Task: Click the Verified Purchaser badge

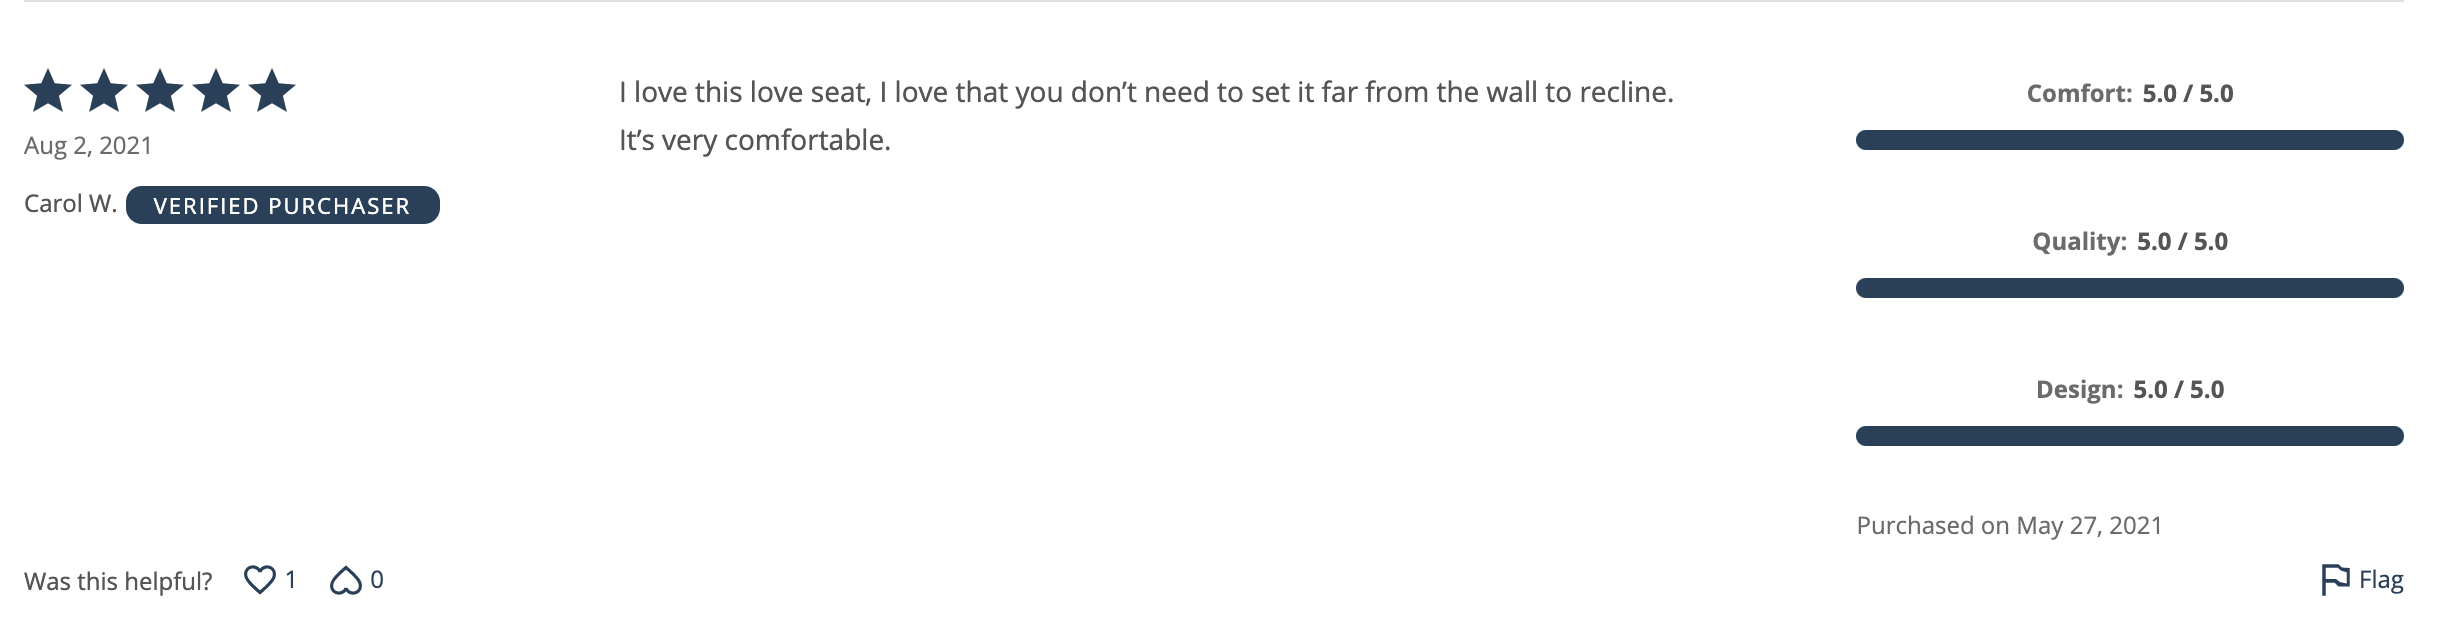Action: coord(283,205)
